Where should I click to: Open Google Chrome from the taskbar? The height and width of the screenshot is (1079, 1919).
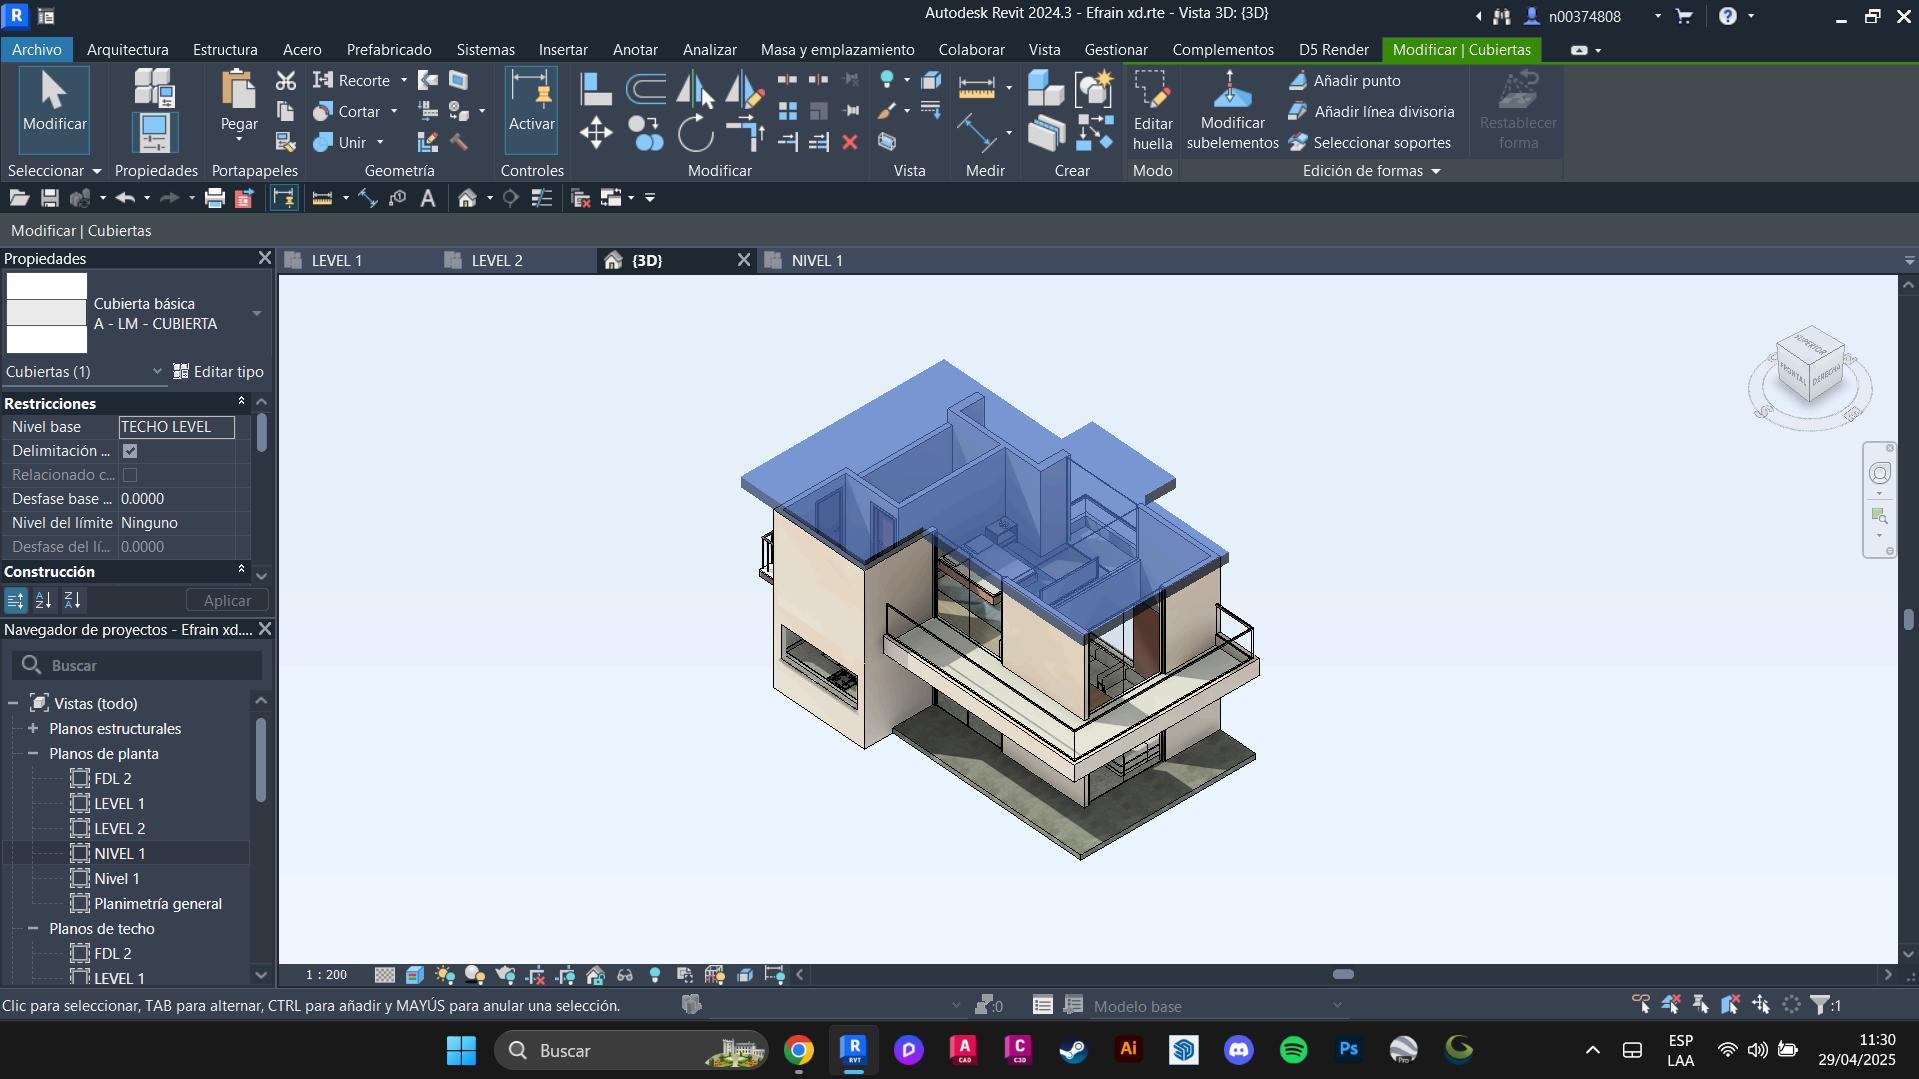coord(798,1050)
